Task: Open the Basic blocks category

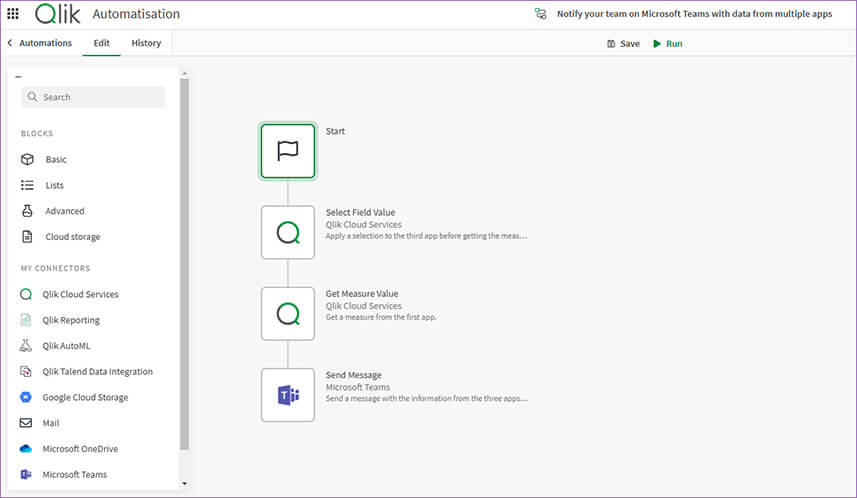Action: click(x=56, y=160)
